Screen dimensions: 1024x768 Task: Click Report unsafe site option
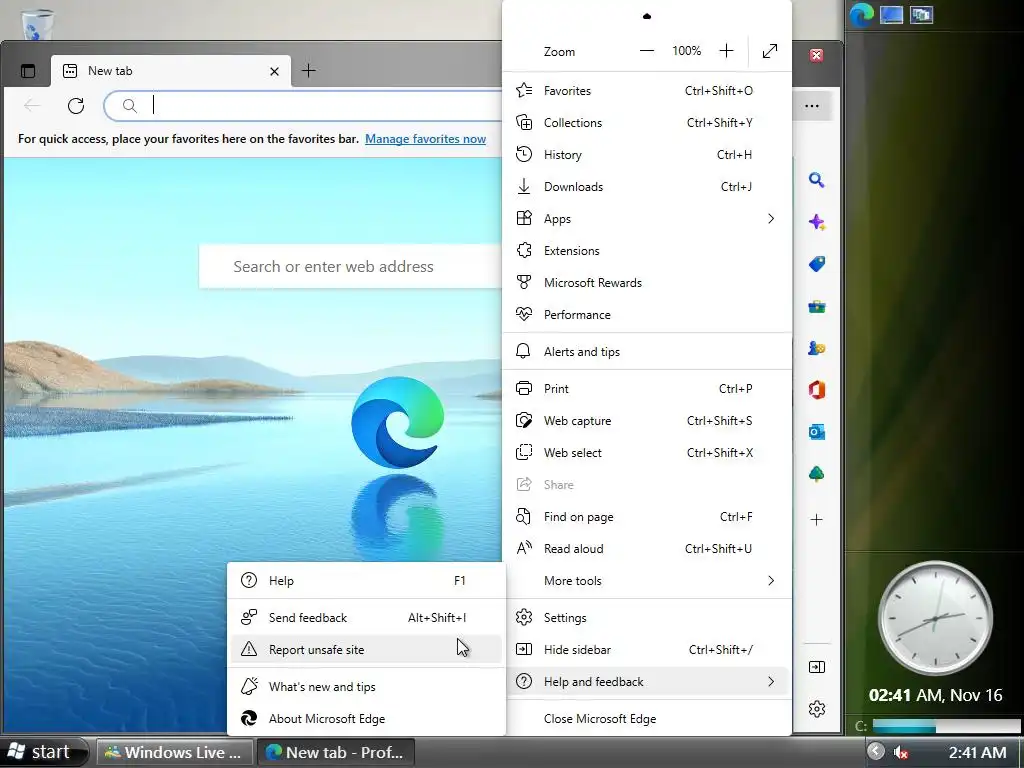[366, 649]
